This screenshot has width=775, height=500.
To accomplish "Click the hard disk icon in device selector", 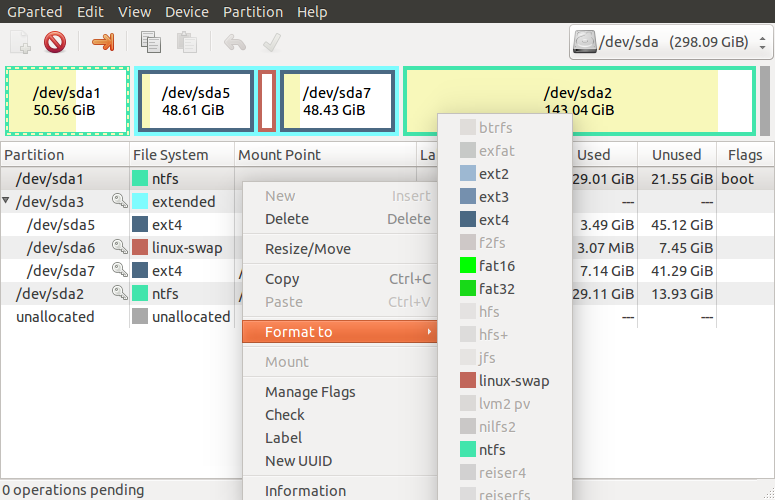I will coord(585,42).
